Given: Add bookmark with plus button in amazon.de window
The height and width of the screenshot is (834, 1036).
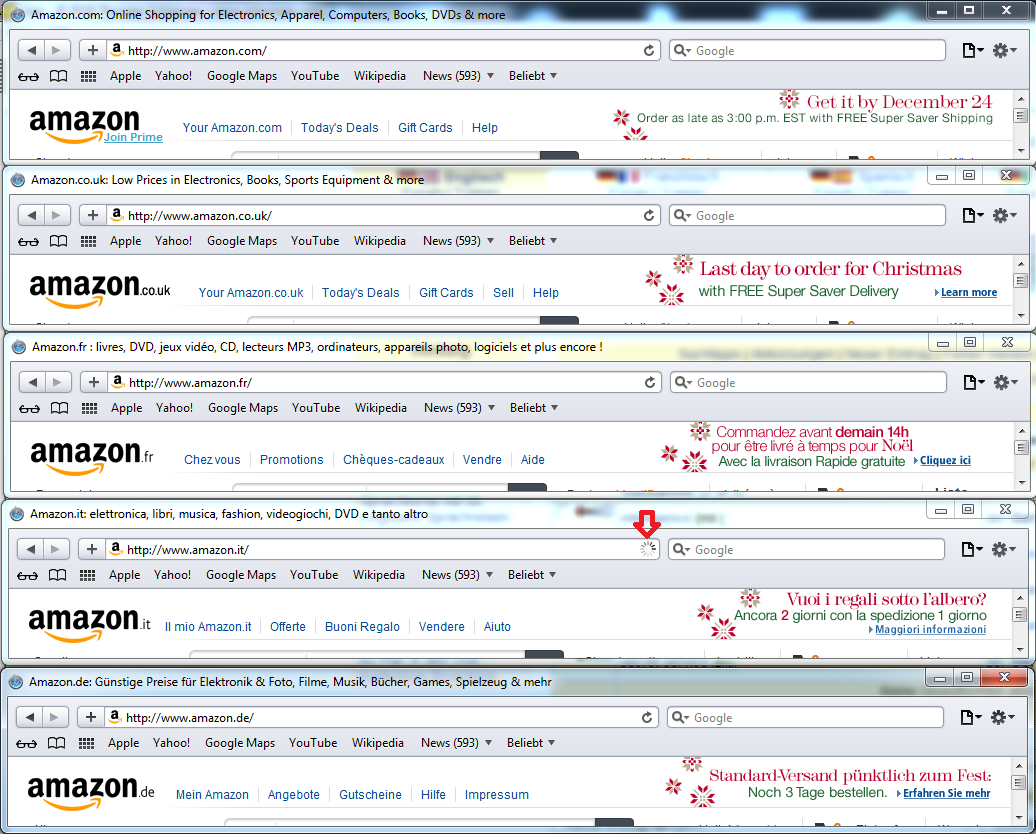Looking at the screenshot, I should (91, 718).
